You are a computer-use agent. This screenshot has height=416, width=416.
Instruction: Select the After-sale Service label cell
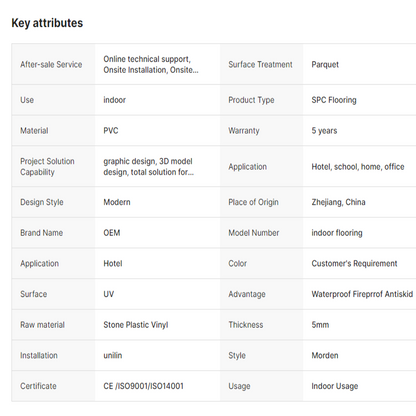point(53,64)
